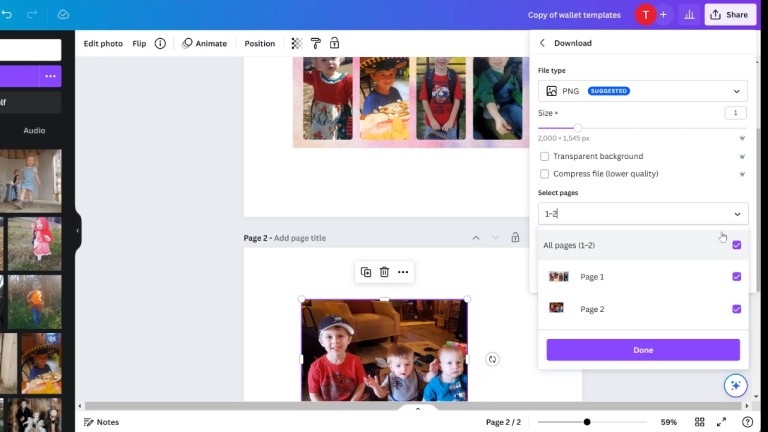Viewport: 768px width, 432px height.
Task: Click the Done button
Action: coord(642,350)
